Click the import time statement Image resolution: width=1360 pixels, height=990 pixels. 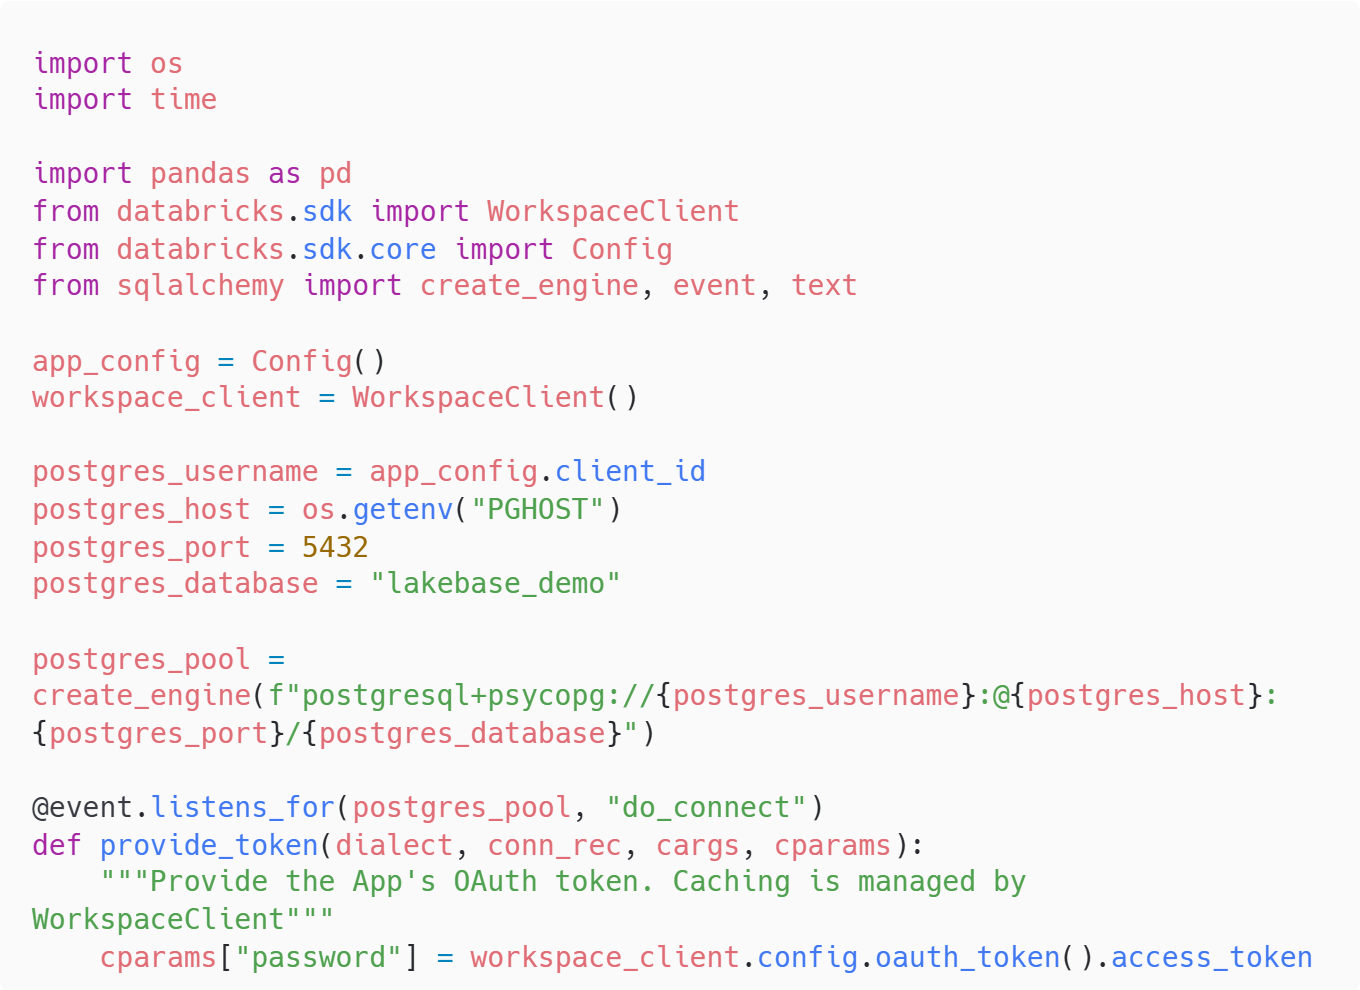point(124,99)
